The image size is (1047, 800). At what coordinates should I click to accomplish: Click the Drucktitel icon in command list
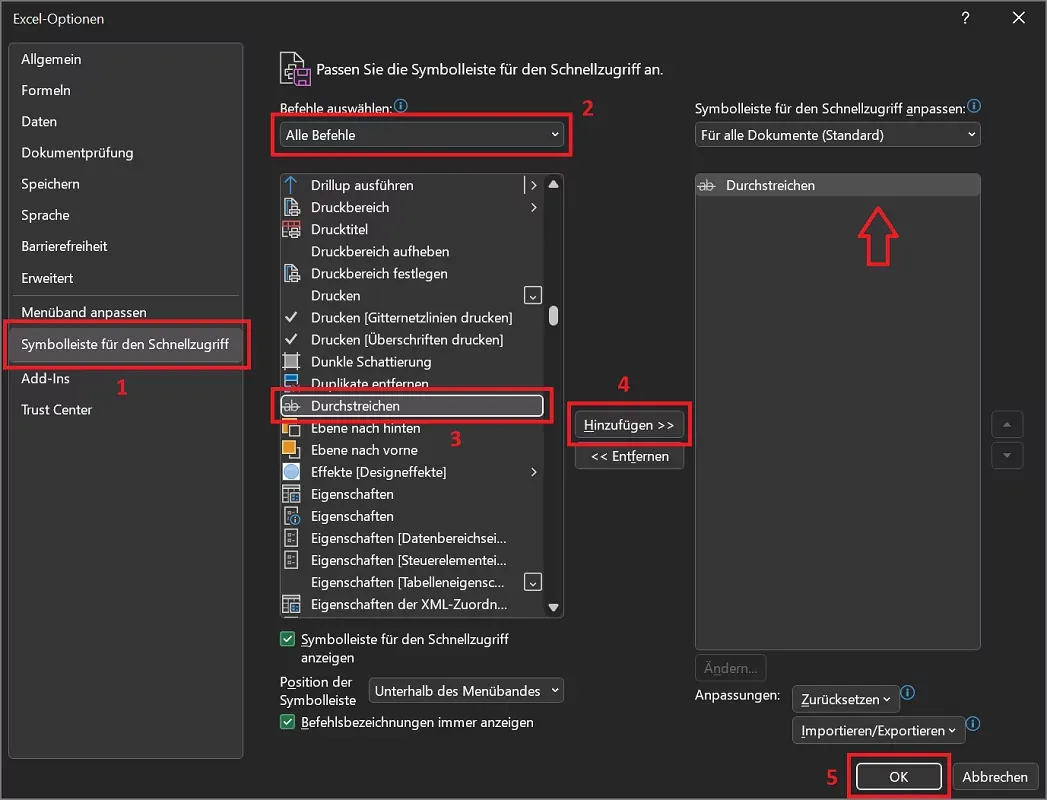pos(292,230)
